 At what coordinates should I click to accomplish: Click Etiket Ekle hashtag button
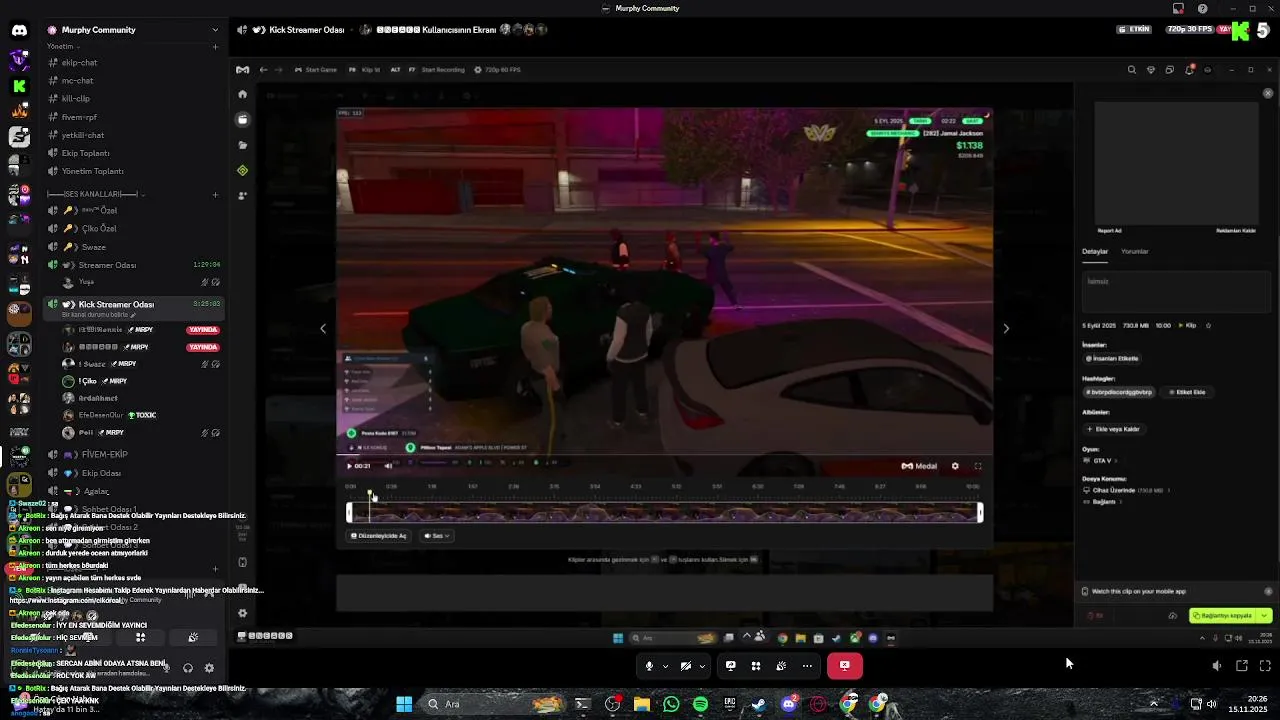(1187, 392)
